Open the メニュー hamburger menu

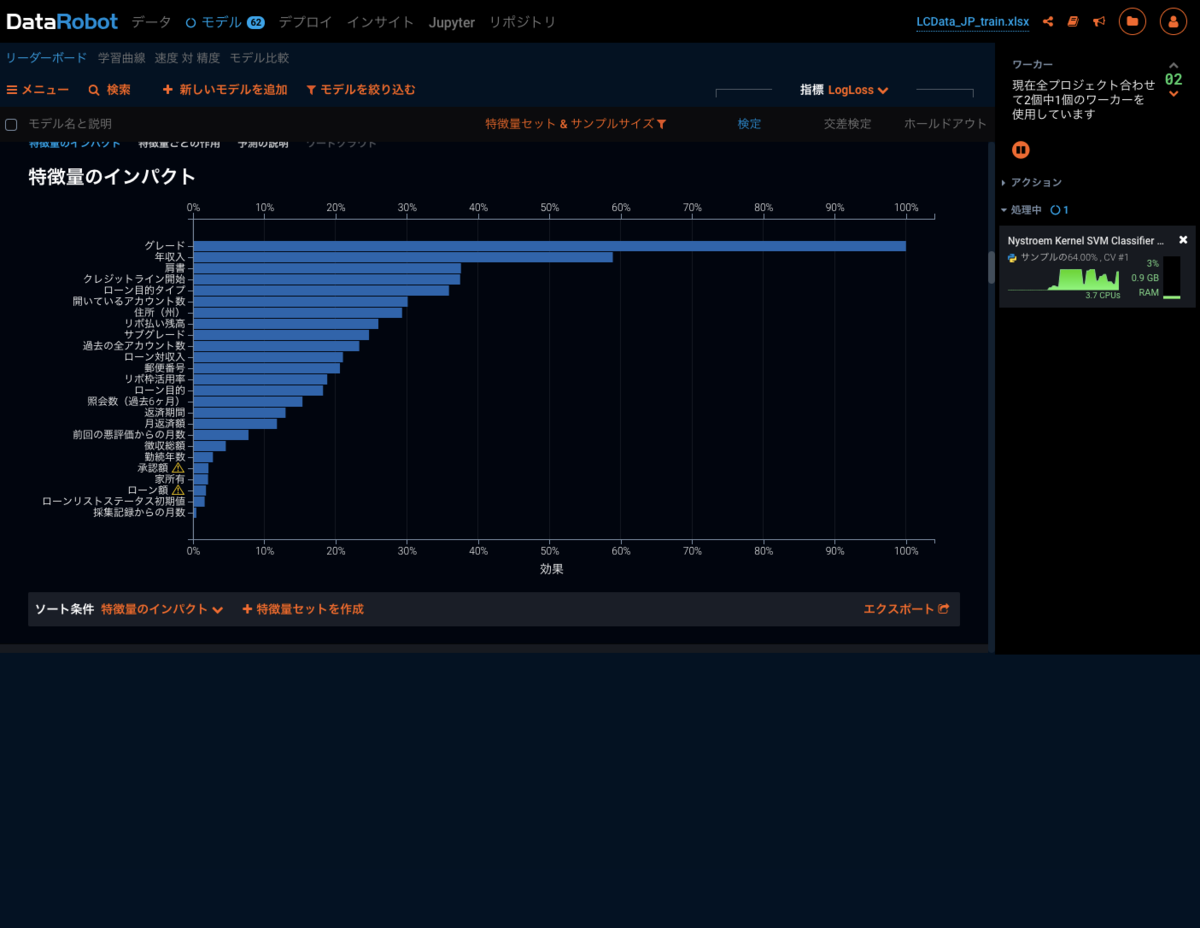coord(38,90)
